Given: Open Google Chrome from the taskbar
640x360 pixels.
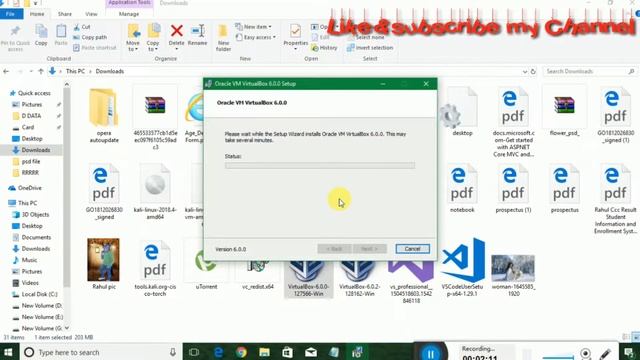Looking at the screenshot, I should (x=241, y=352).
